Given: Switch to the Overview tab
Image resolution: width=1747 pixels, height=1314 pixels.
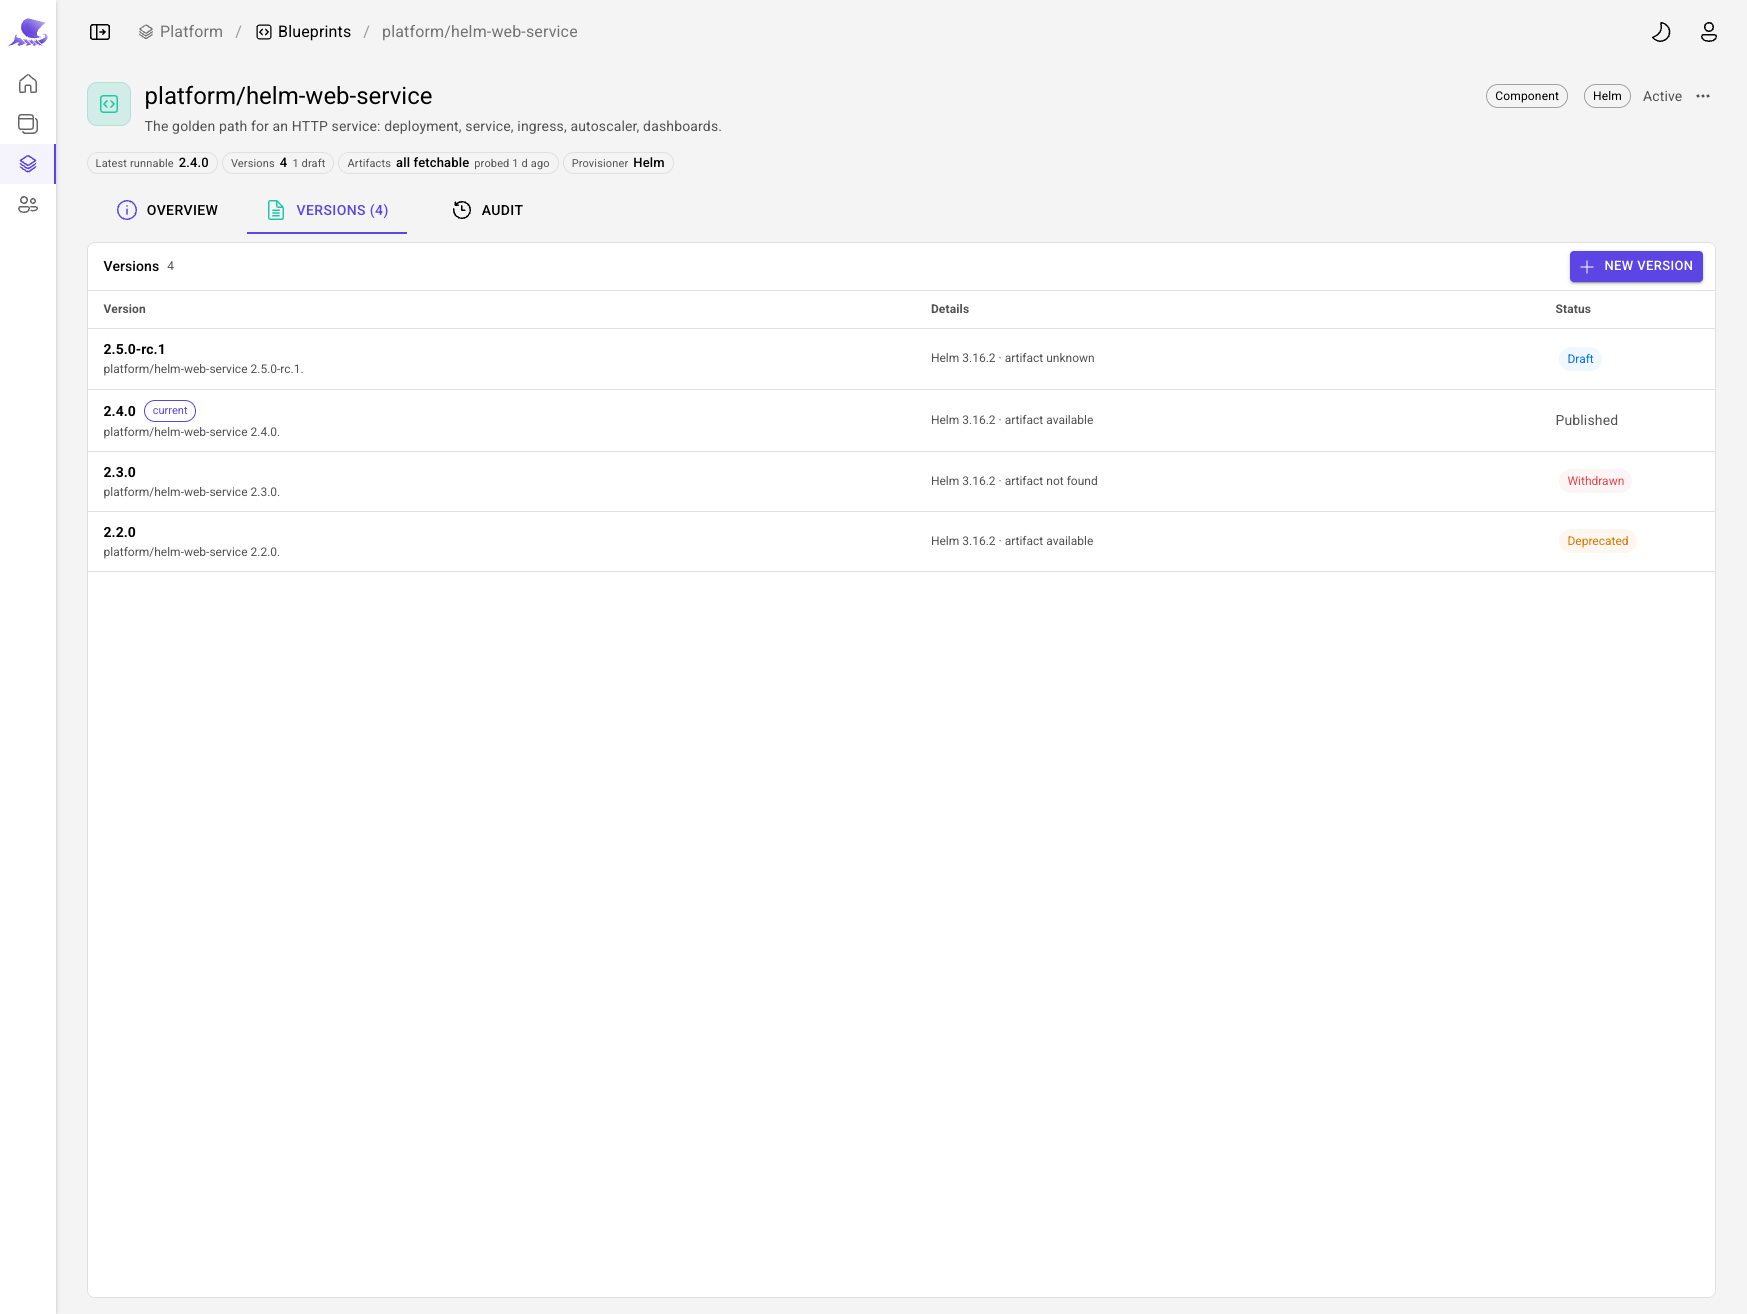Looking at the screenshot, I should tap(167, 210).
